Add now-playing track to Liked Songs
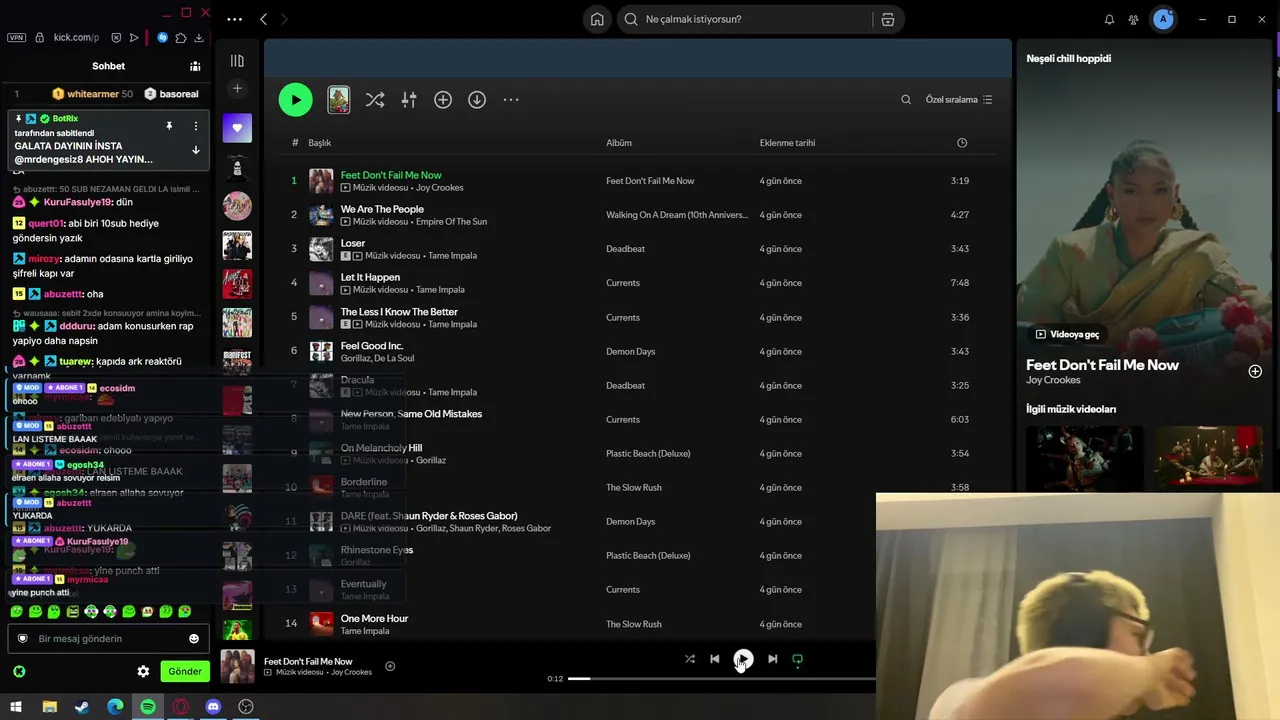Viewport: 1280px width, 720px height. click(x=390, y=666)
